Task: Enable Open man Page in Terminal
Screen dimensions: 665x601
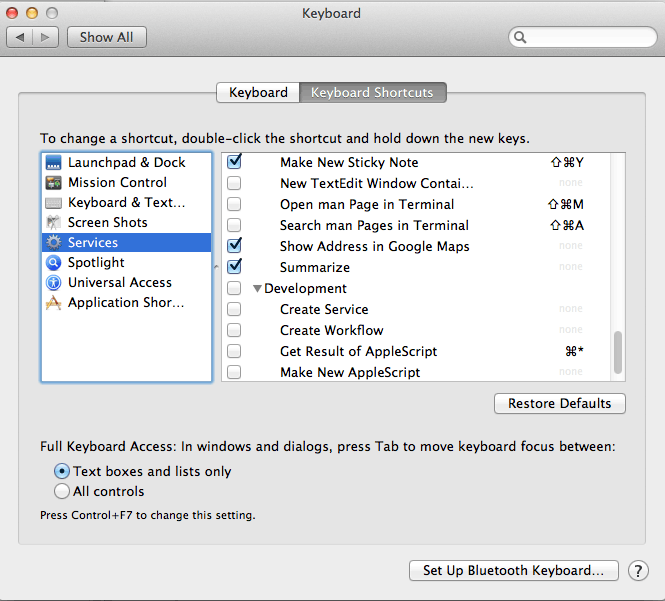Action: tap(234, 204)
